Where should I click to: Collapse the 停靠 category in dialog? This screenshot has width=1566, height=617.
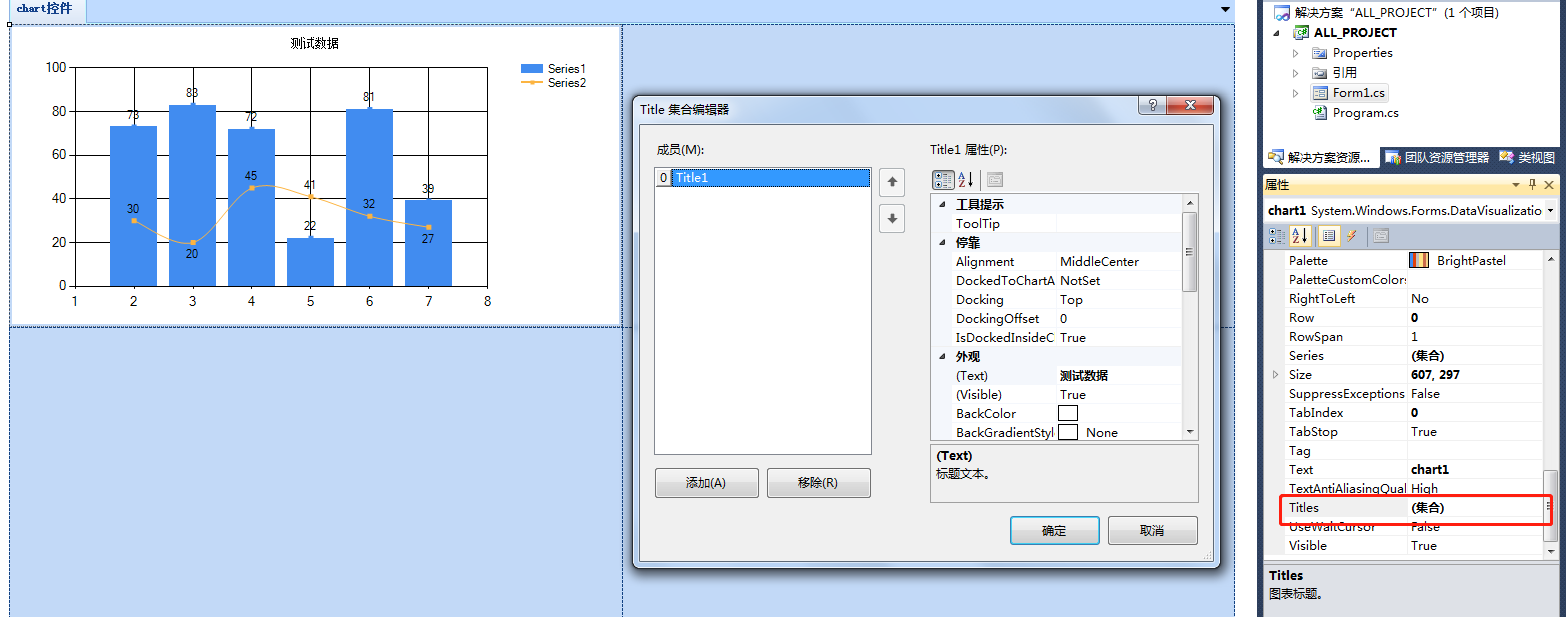pyautogui.click(x=942, y=242)
